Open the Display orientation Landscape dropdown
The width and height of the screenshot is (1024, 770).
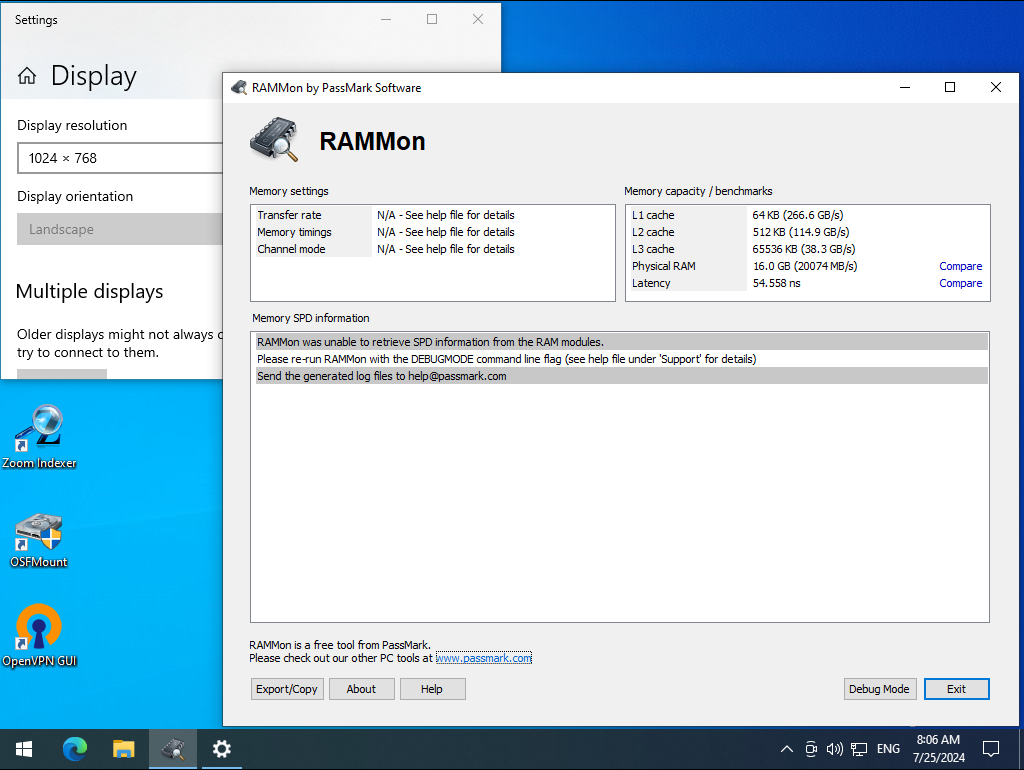point(120,229)
